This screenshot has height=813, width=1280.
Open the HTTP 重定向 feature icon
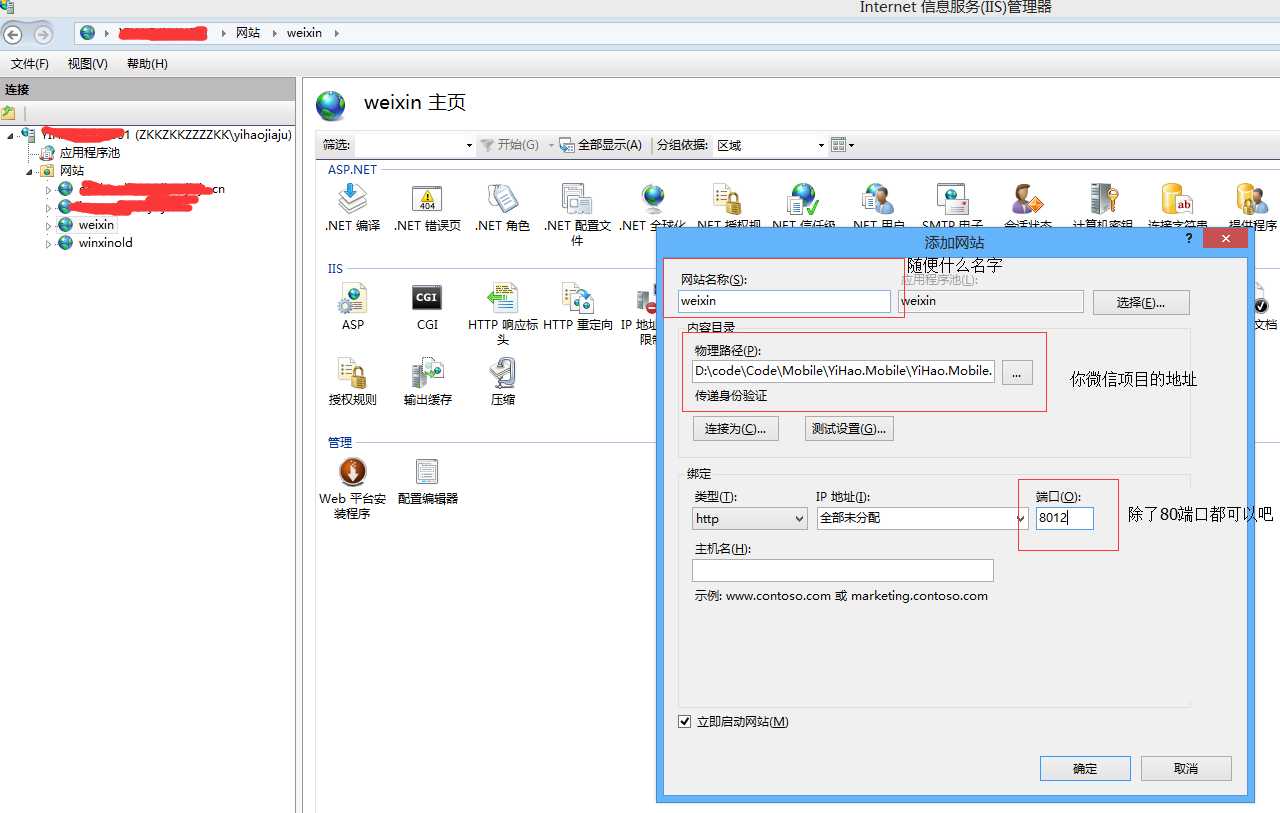coord(577,298)
